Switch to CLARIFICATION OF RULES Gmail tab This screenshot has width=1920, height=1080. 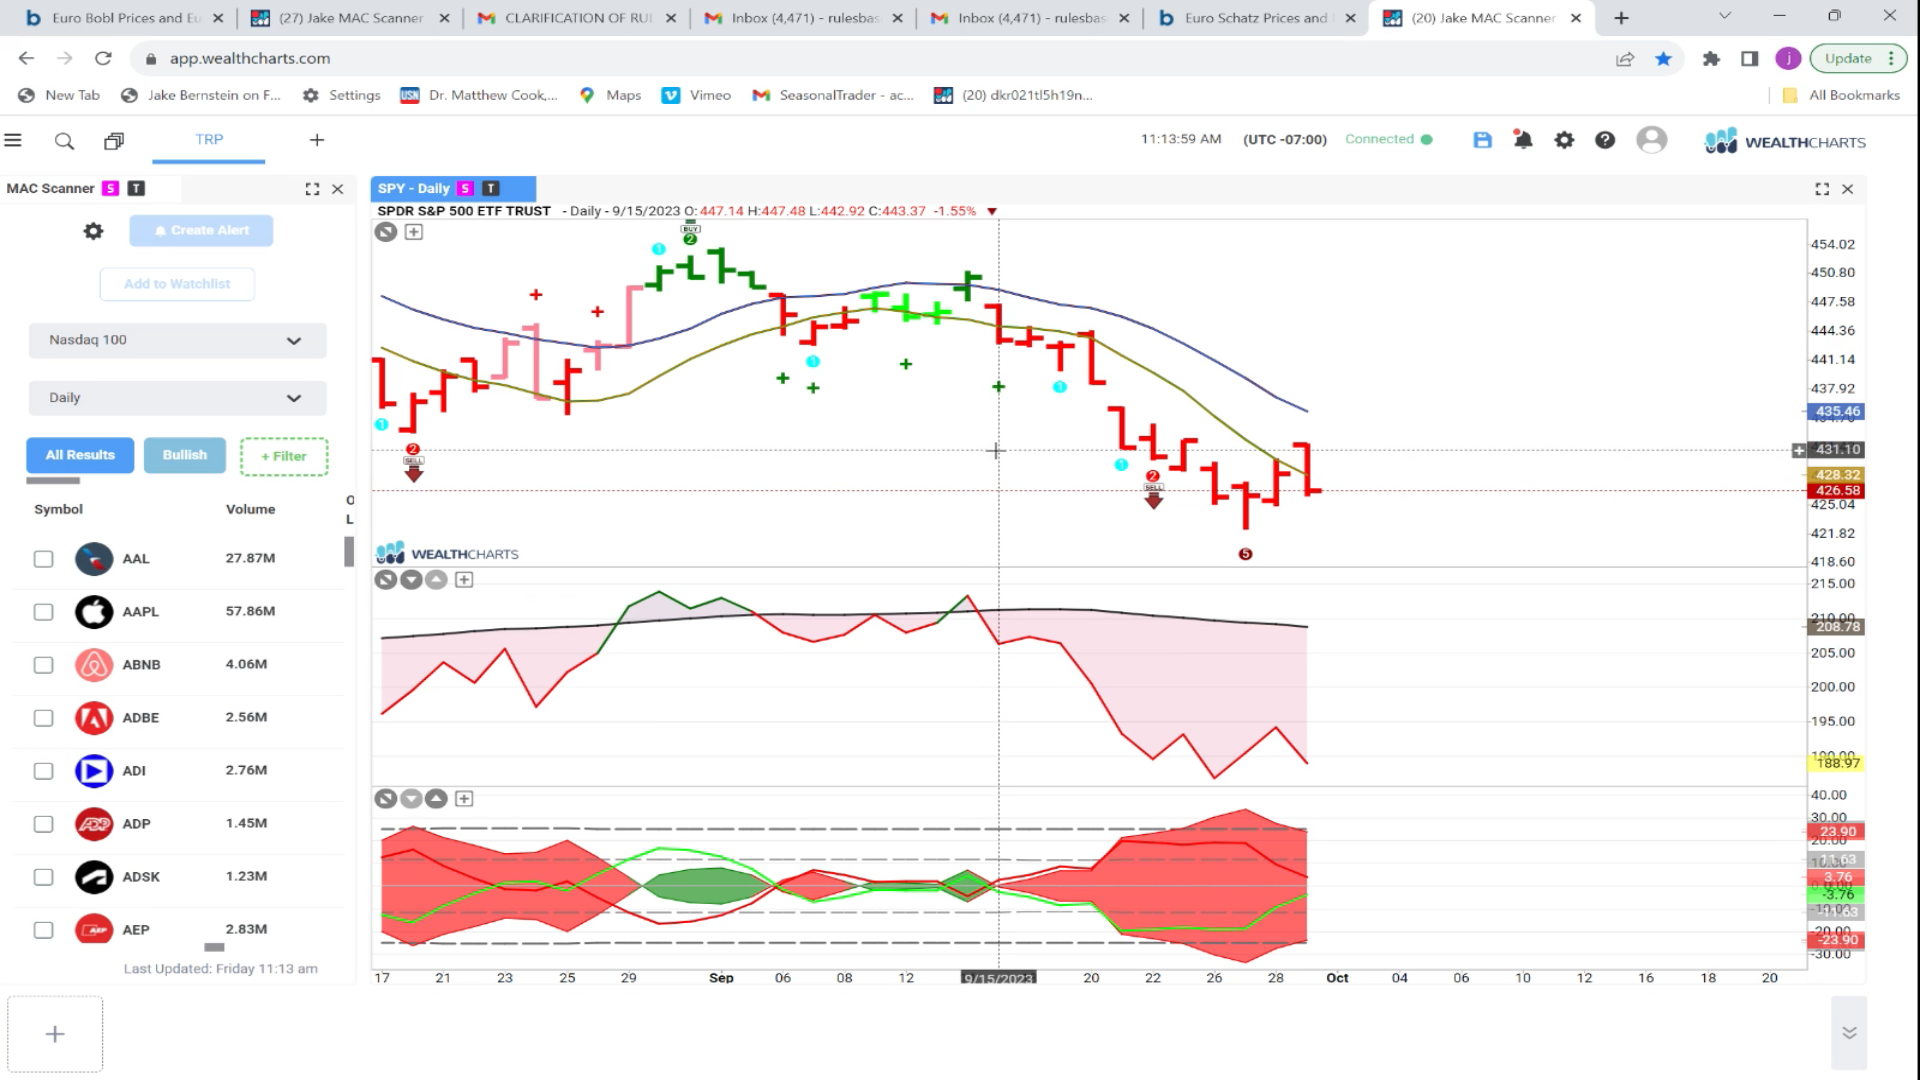coord(577,18)
